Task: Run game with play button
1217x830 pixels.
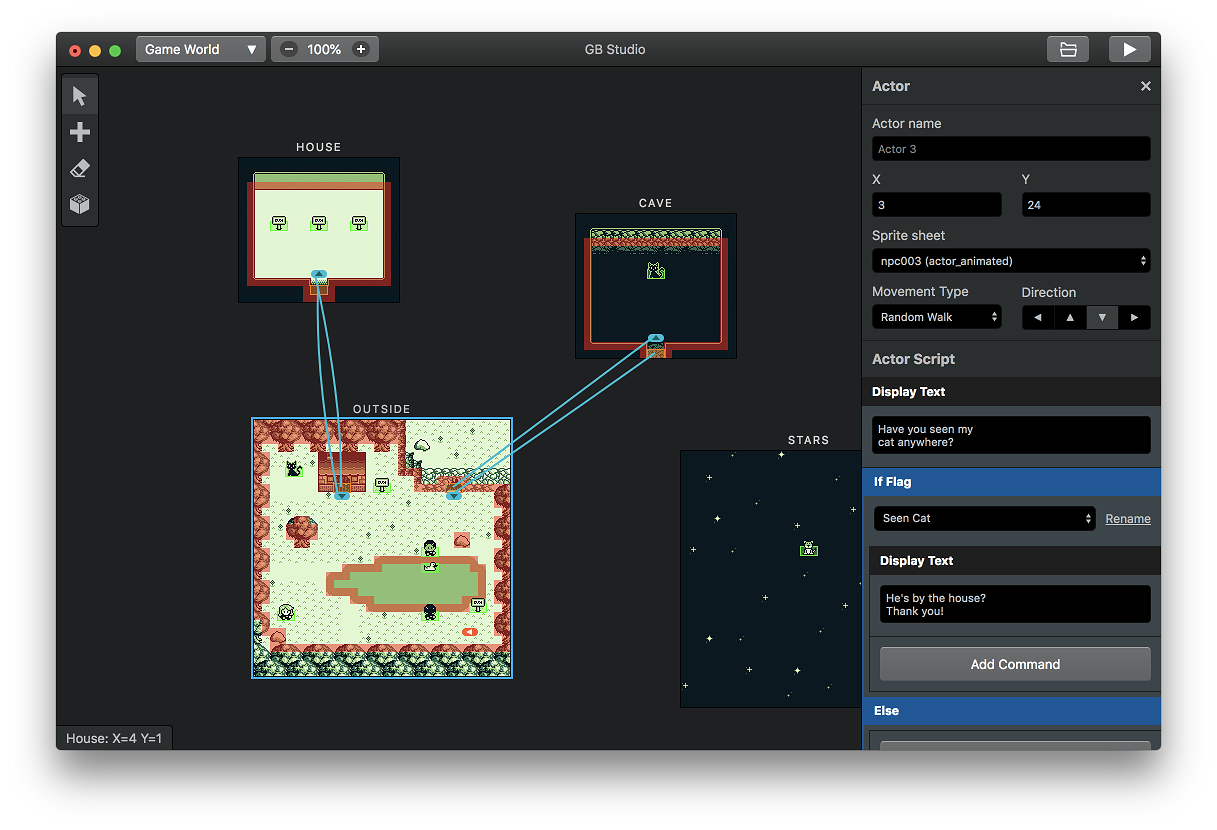Action: point(1130,49)
